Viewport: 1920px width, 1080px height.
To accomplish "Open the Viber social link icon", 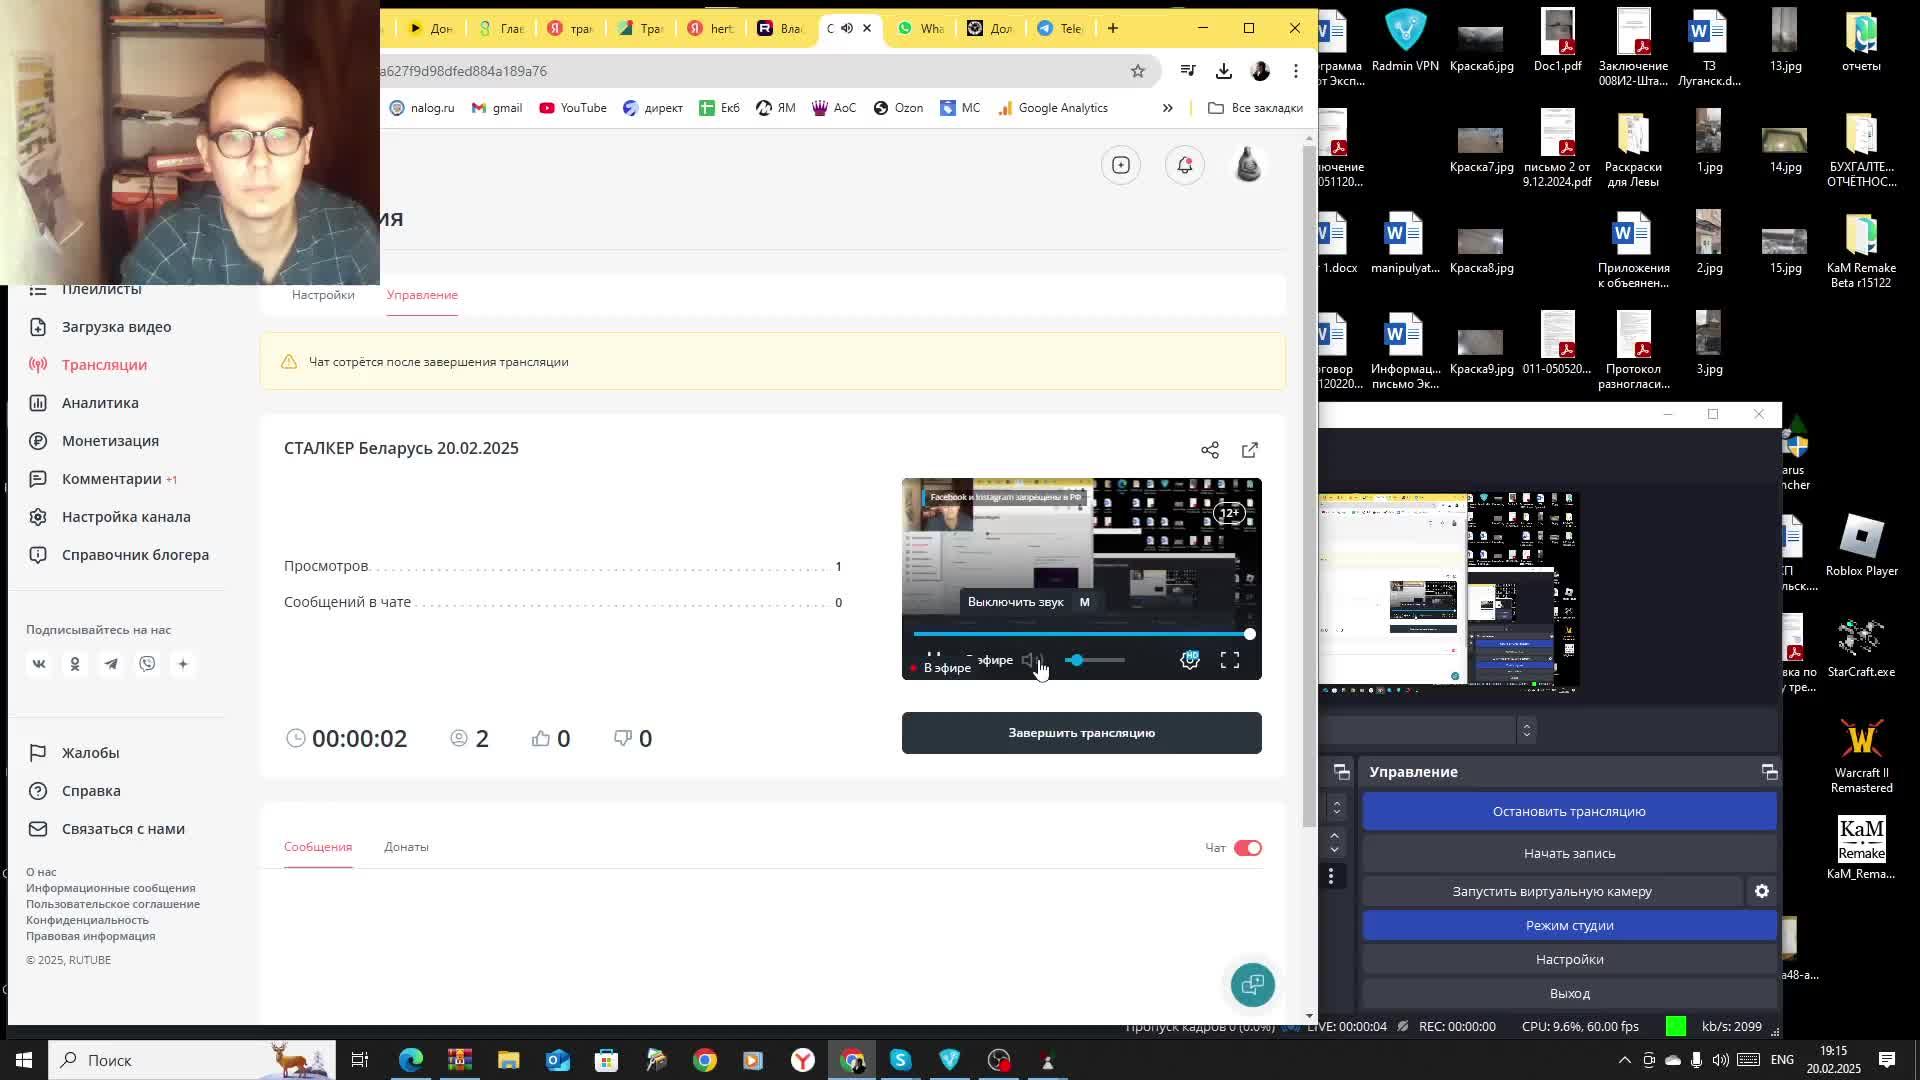I will [147, 664].
